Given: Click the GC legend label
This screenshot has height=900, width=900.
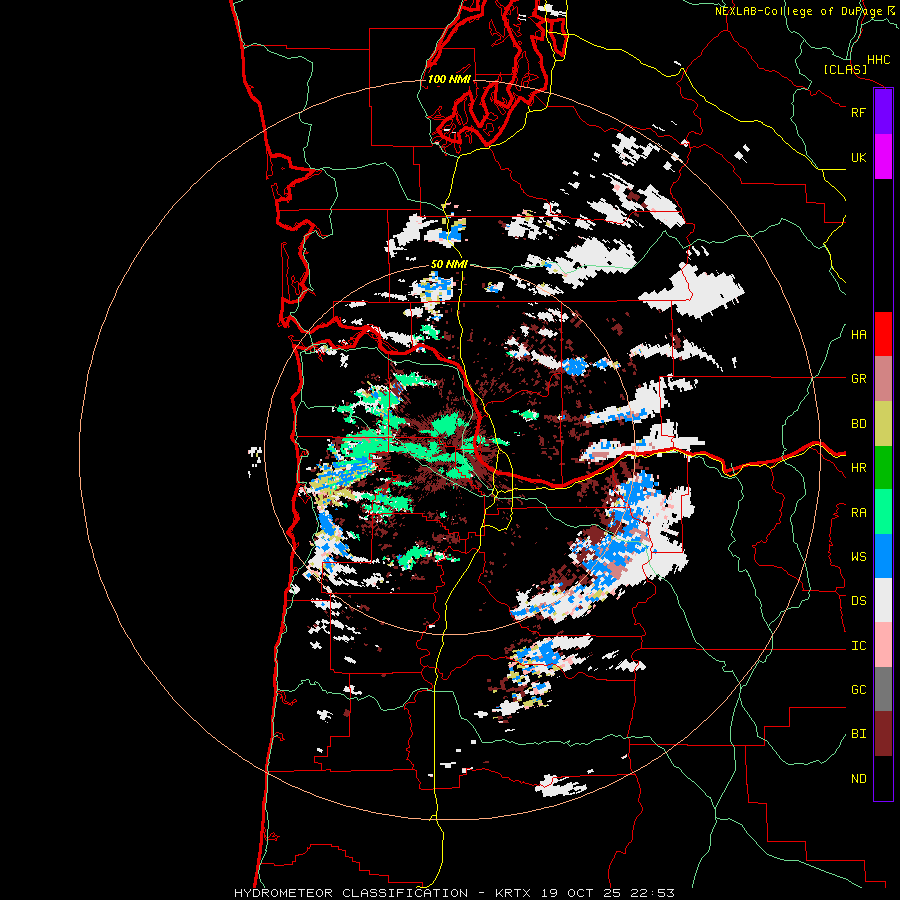Looking at the screenshot, I should 858,690.
